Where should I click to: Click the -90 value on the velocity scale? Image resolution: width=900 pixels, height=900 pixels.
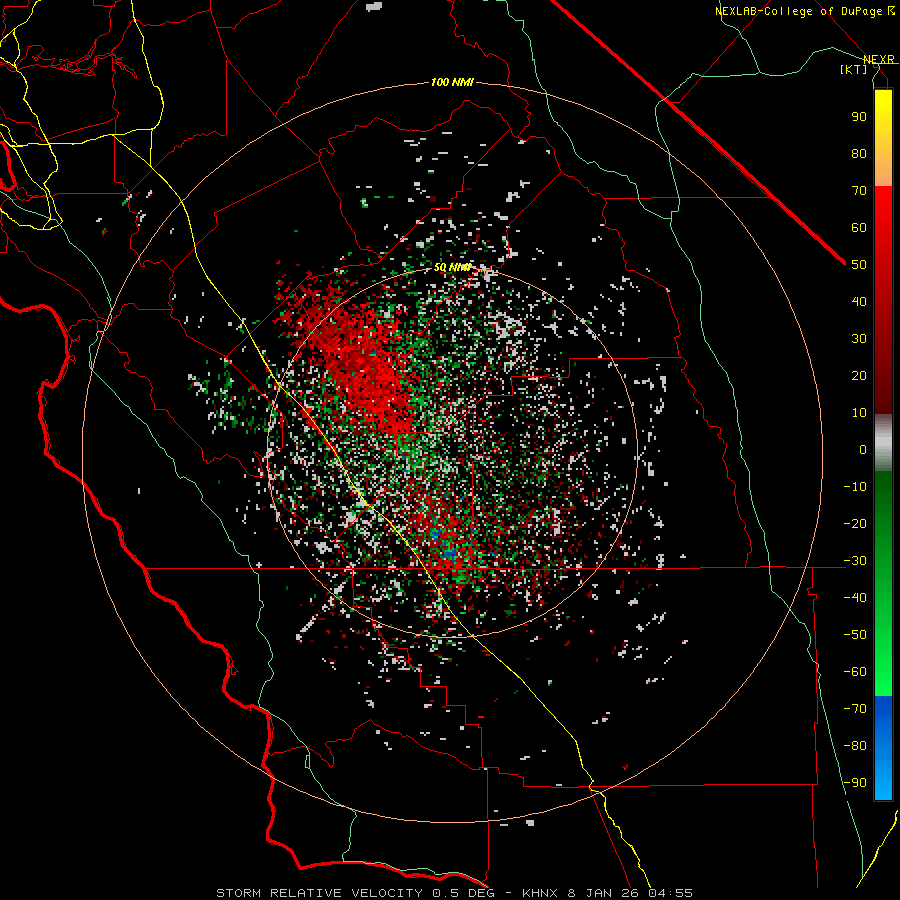(855, 783)
